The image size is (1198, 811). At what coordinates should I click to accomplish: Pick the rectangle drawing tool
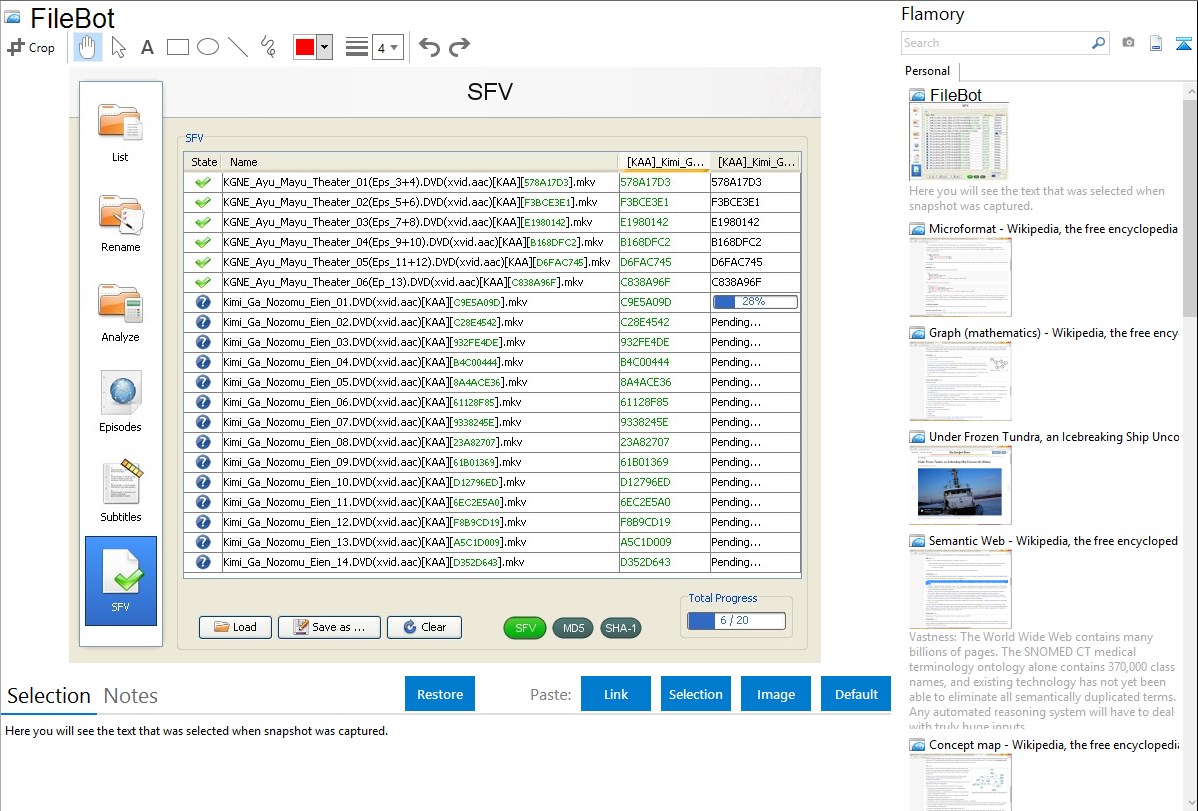tap(177, 47)
